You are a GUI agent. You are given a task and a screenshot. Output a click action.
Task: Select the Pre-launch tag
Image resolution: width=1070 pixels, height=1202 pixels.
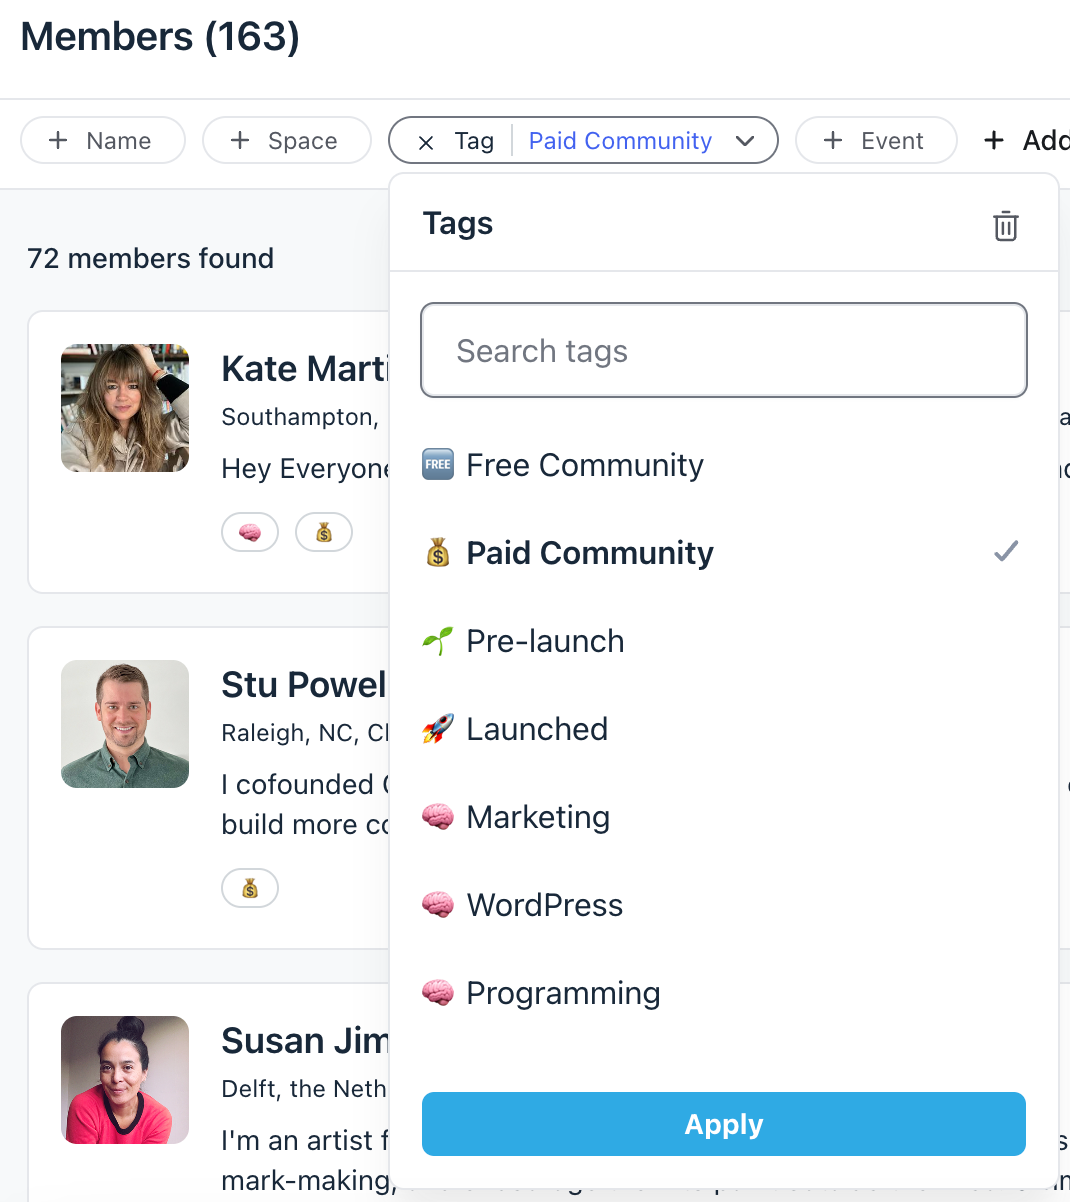(x=724, y=641)
